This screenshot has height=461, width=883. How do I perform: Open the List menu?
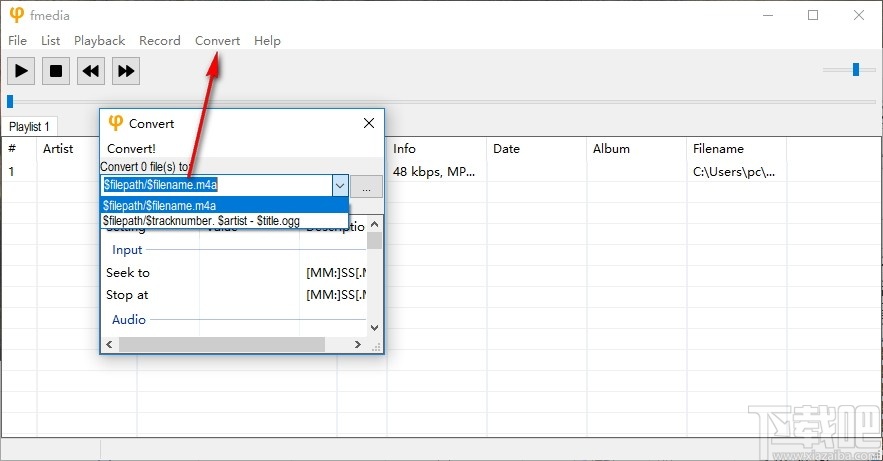pos(50,41)
